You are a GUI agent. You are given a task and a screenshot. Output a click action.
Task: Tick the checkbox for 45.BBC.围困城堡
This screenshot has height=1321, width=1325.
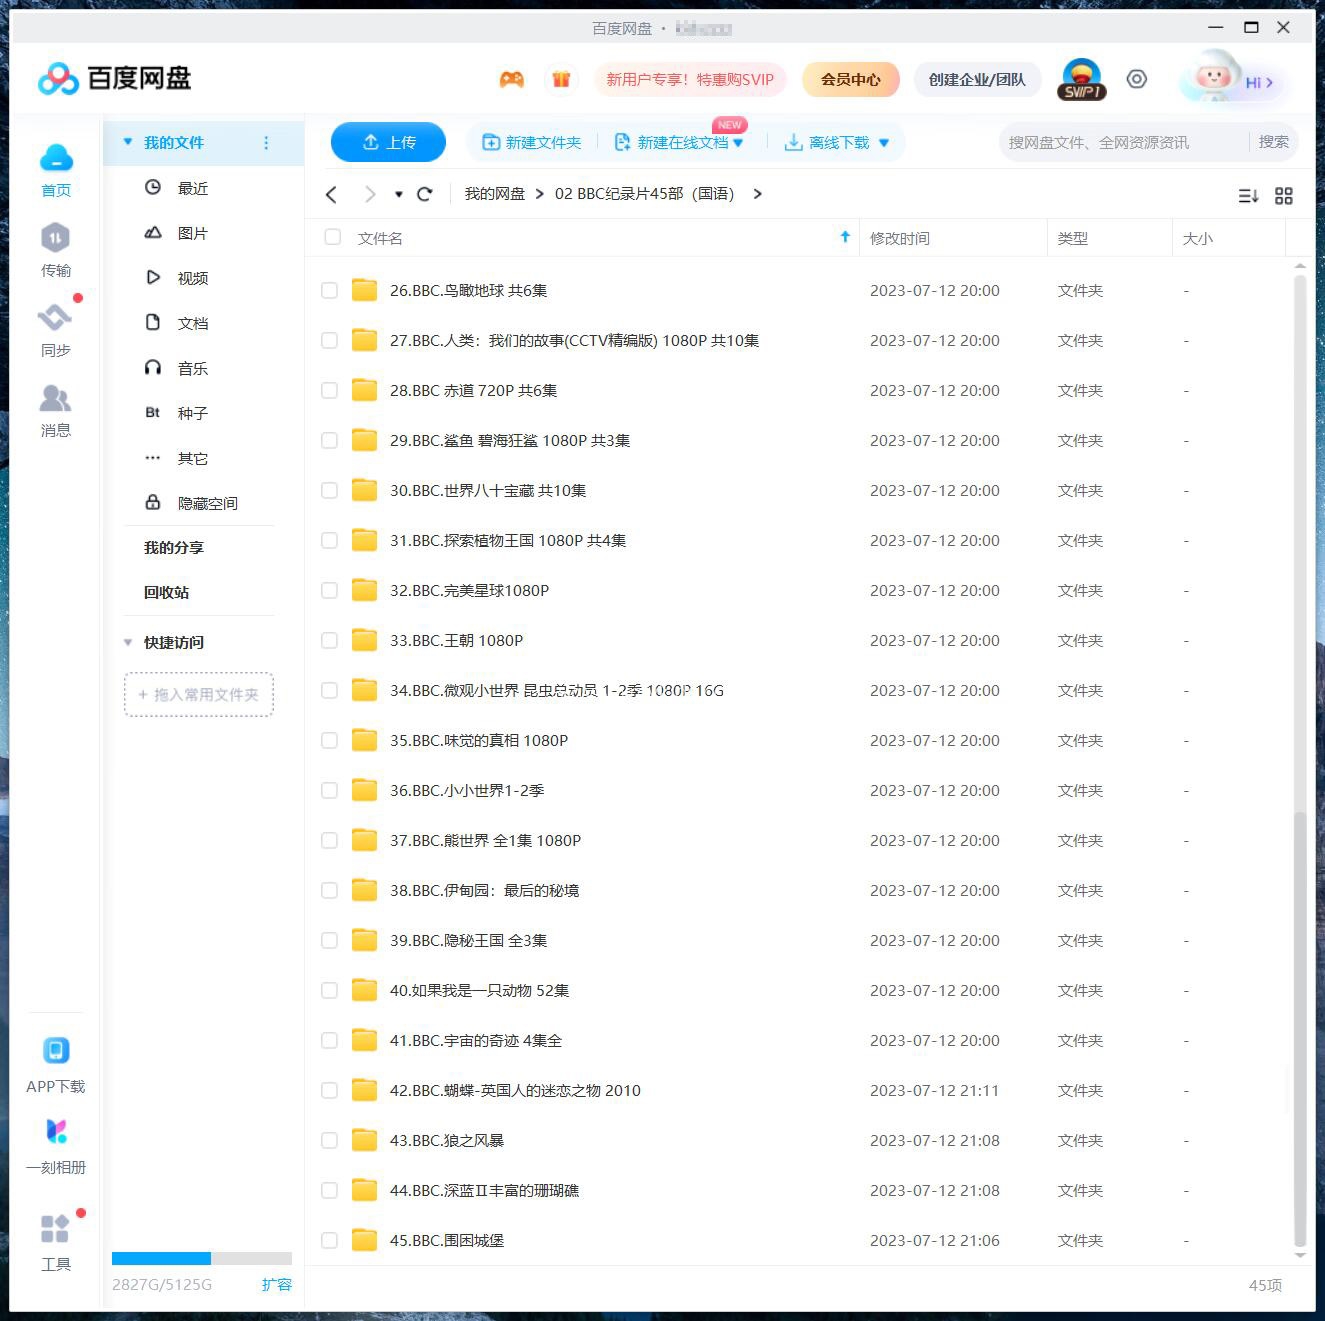(x=329, y=1240)
